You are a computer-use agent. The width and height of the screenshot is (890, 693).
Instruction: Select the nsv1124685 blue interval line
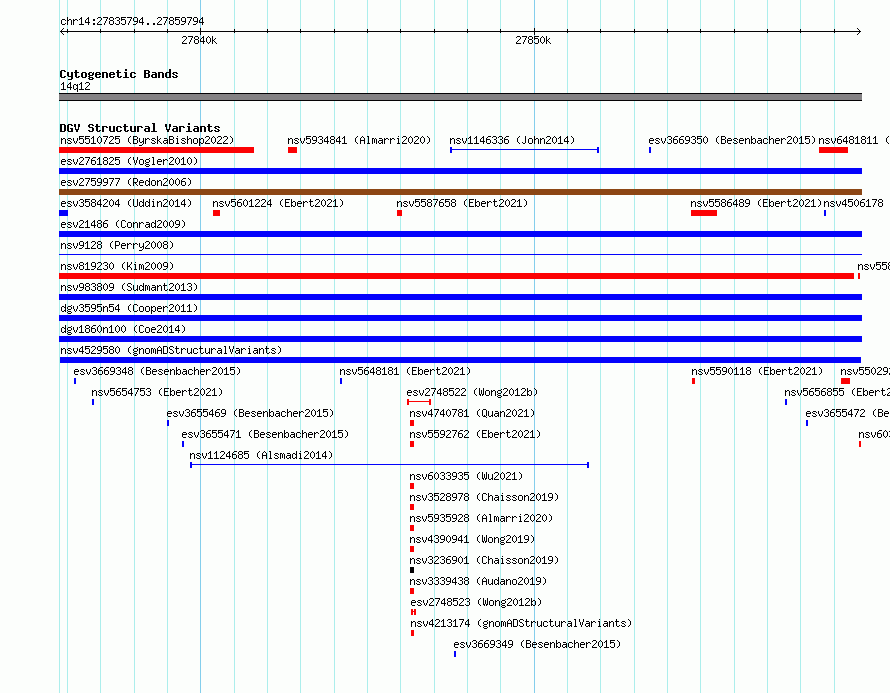click(389, 465)
